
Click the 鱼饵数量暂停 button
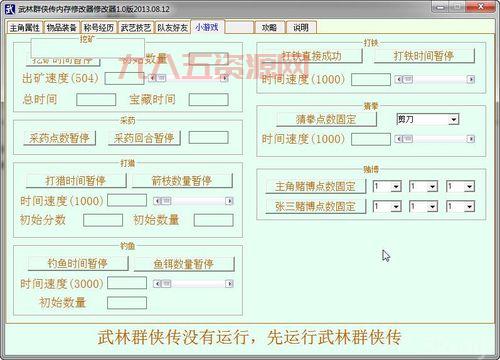(184, 264)
